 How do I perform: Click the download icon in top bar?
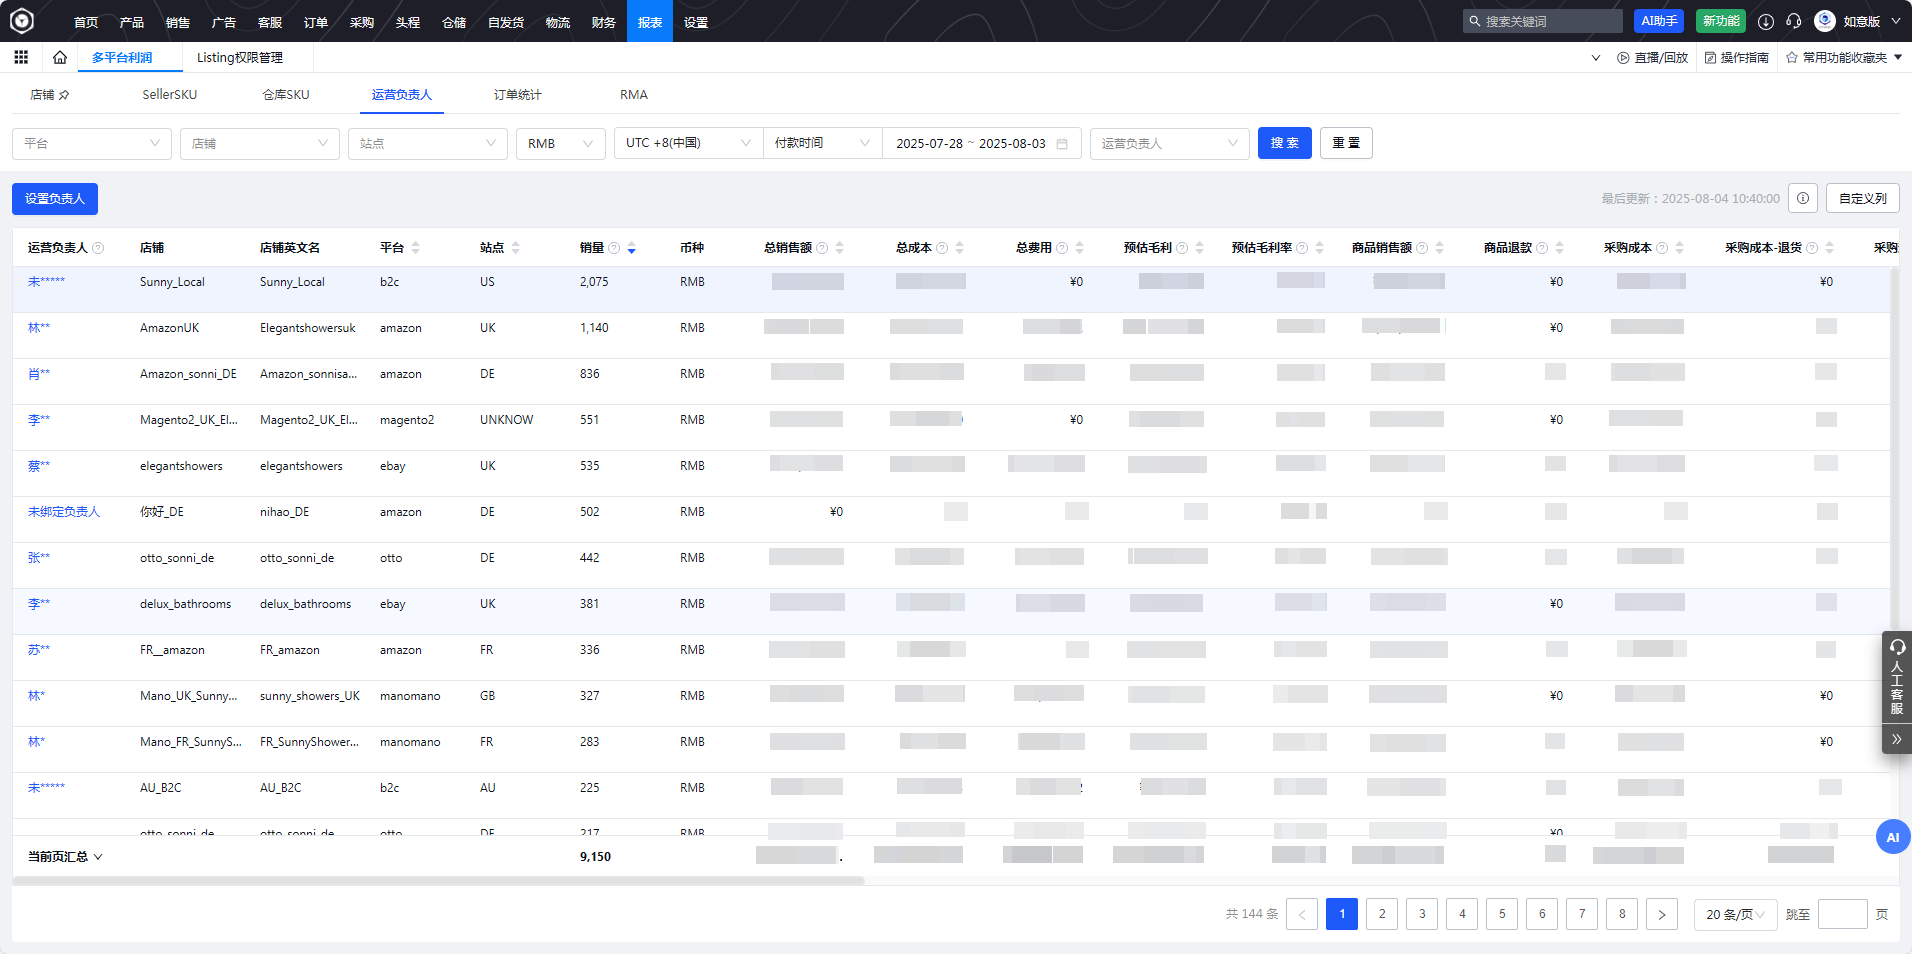pyautogui.click(x=1766, y=21)
